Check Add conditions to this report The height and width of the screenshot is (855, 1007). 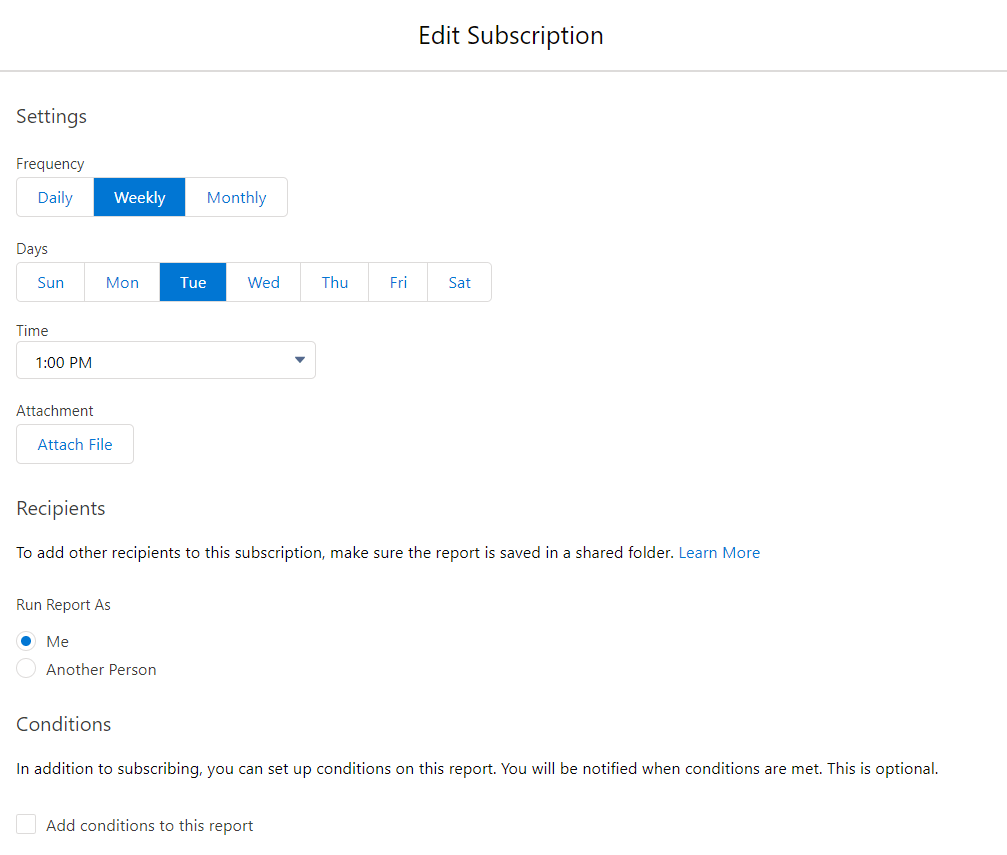pos(25,823)
